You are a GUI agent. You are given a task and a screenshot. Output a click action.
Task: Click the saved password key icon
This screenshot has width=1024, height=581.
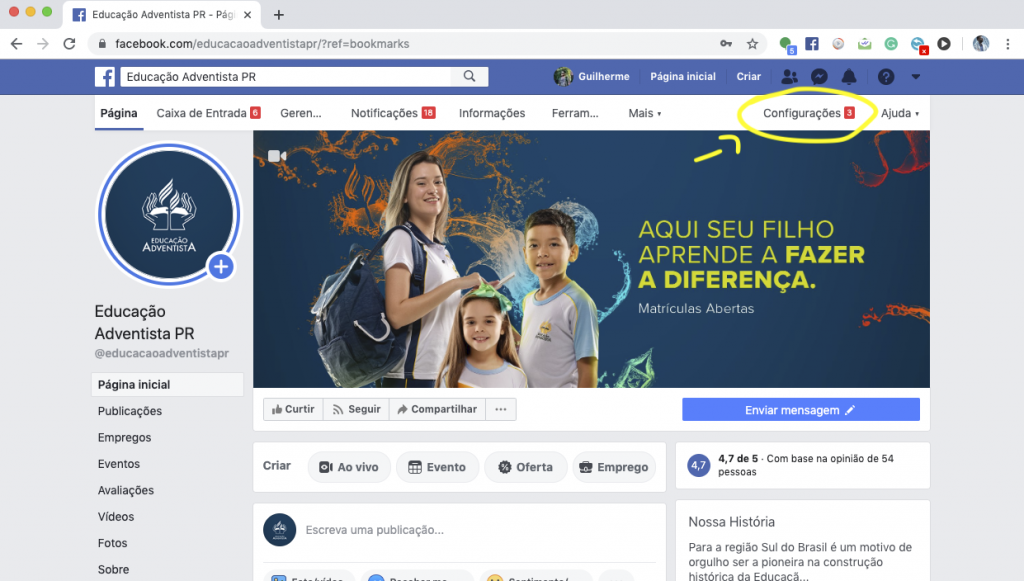tap(726, 44)
